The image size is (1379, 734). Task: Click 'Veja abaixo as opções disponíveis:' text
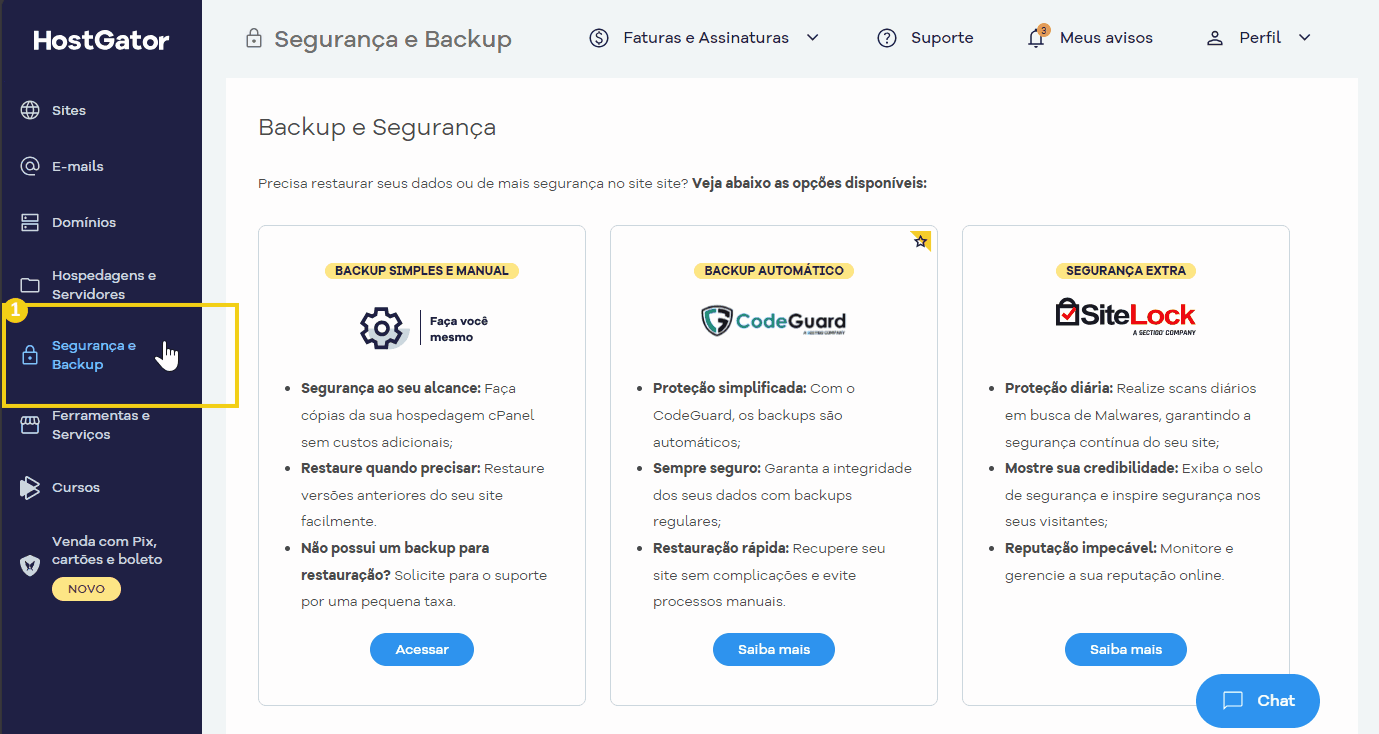[810, 183]
